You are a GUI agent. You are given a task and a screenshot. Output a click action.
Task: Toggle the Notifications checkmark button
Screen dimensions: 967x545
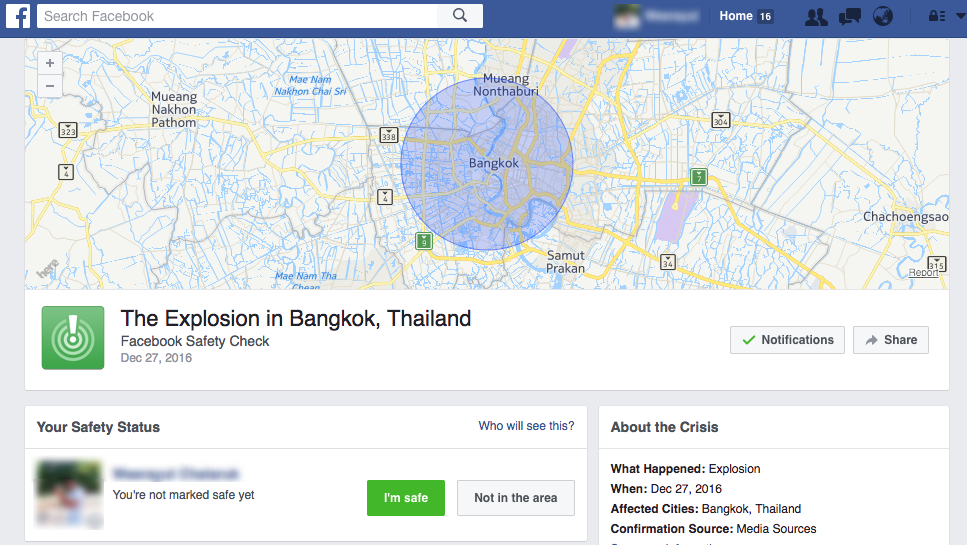click(x=787, y=340)
